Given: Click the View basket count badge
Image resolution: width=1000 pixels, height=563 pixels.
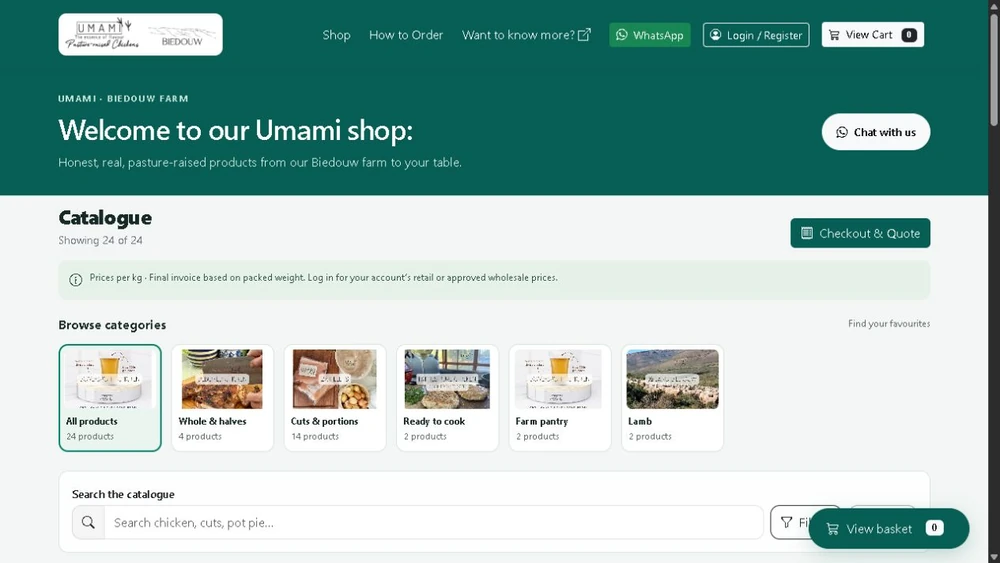Looking at the screenshot, I should pyautogui.click(x=934, y=528).
